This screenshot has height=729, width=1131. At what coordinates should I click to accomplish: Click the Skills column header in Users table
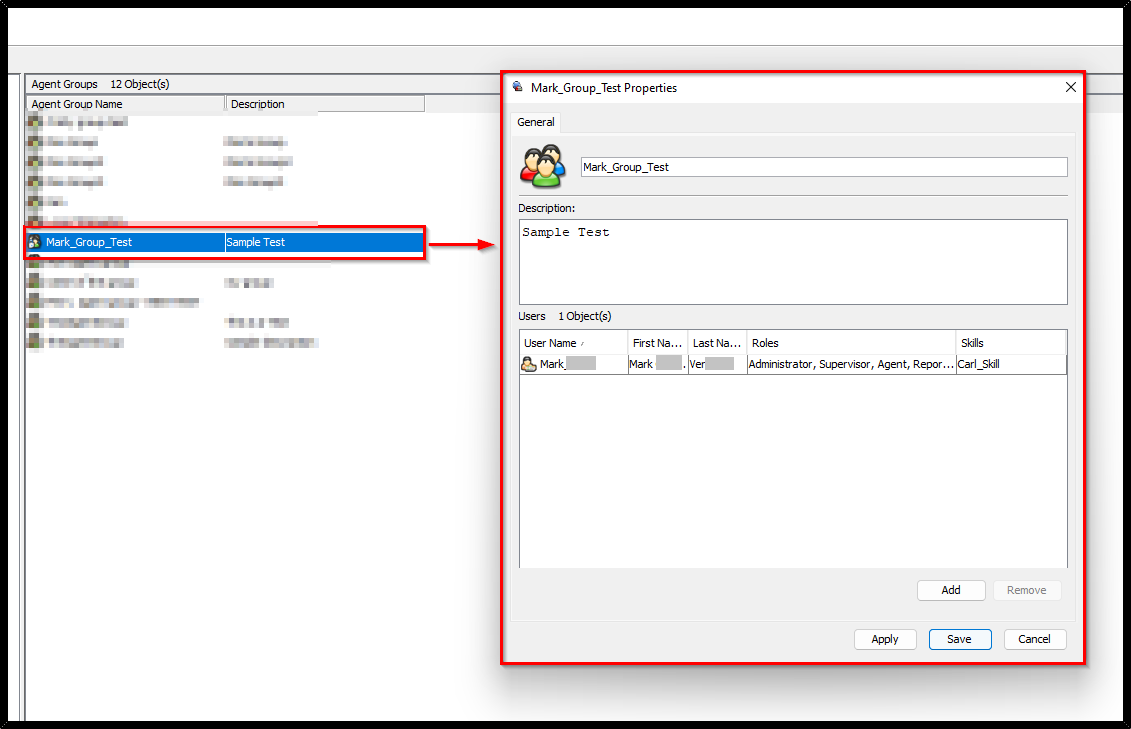coord(1011,343)
